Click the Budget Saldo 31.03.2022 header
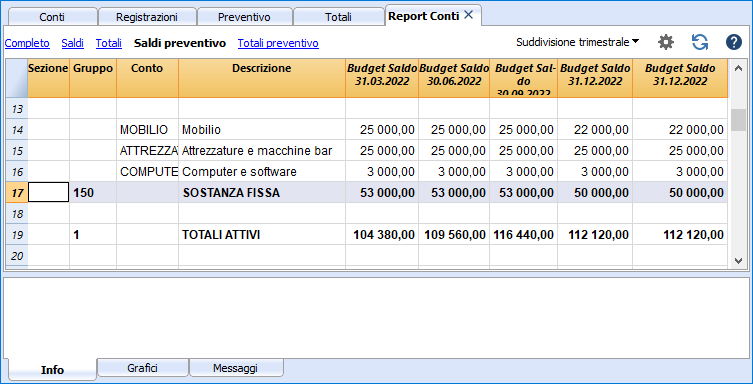Viewport: 753px width, 384px height. tap(382, 78)
